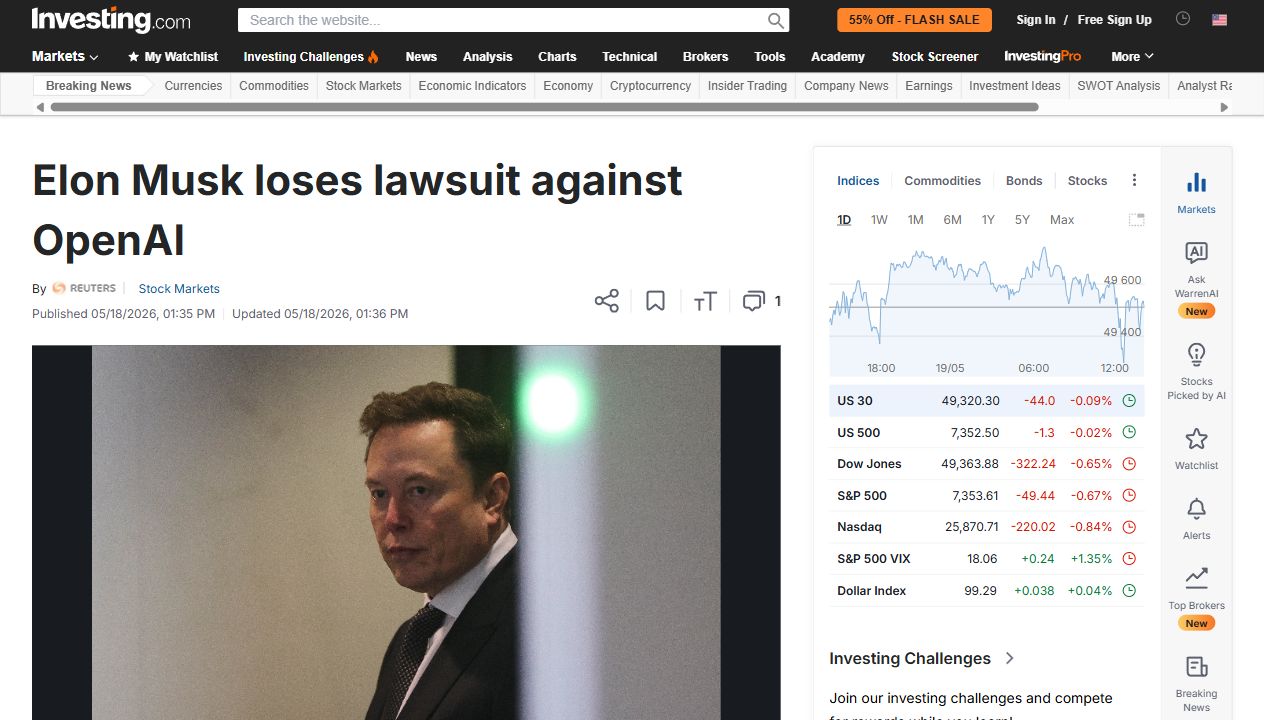Viewport: 1264px width, 720px height.
Task: Click Dow Jones red clock icon
Action: pyautogui.click(x=1129, y=464)
